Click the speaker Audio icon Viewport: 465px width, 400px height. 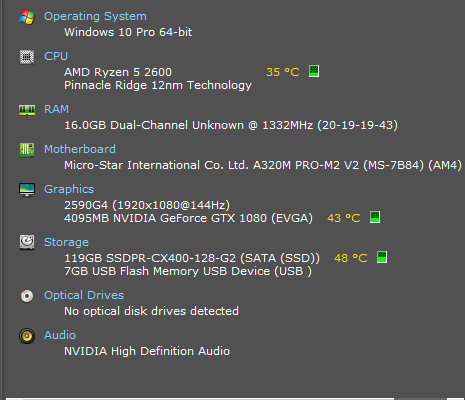tap(27, 336)
